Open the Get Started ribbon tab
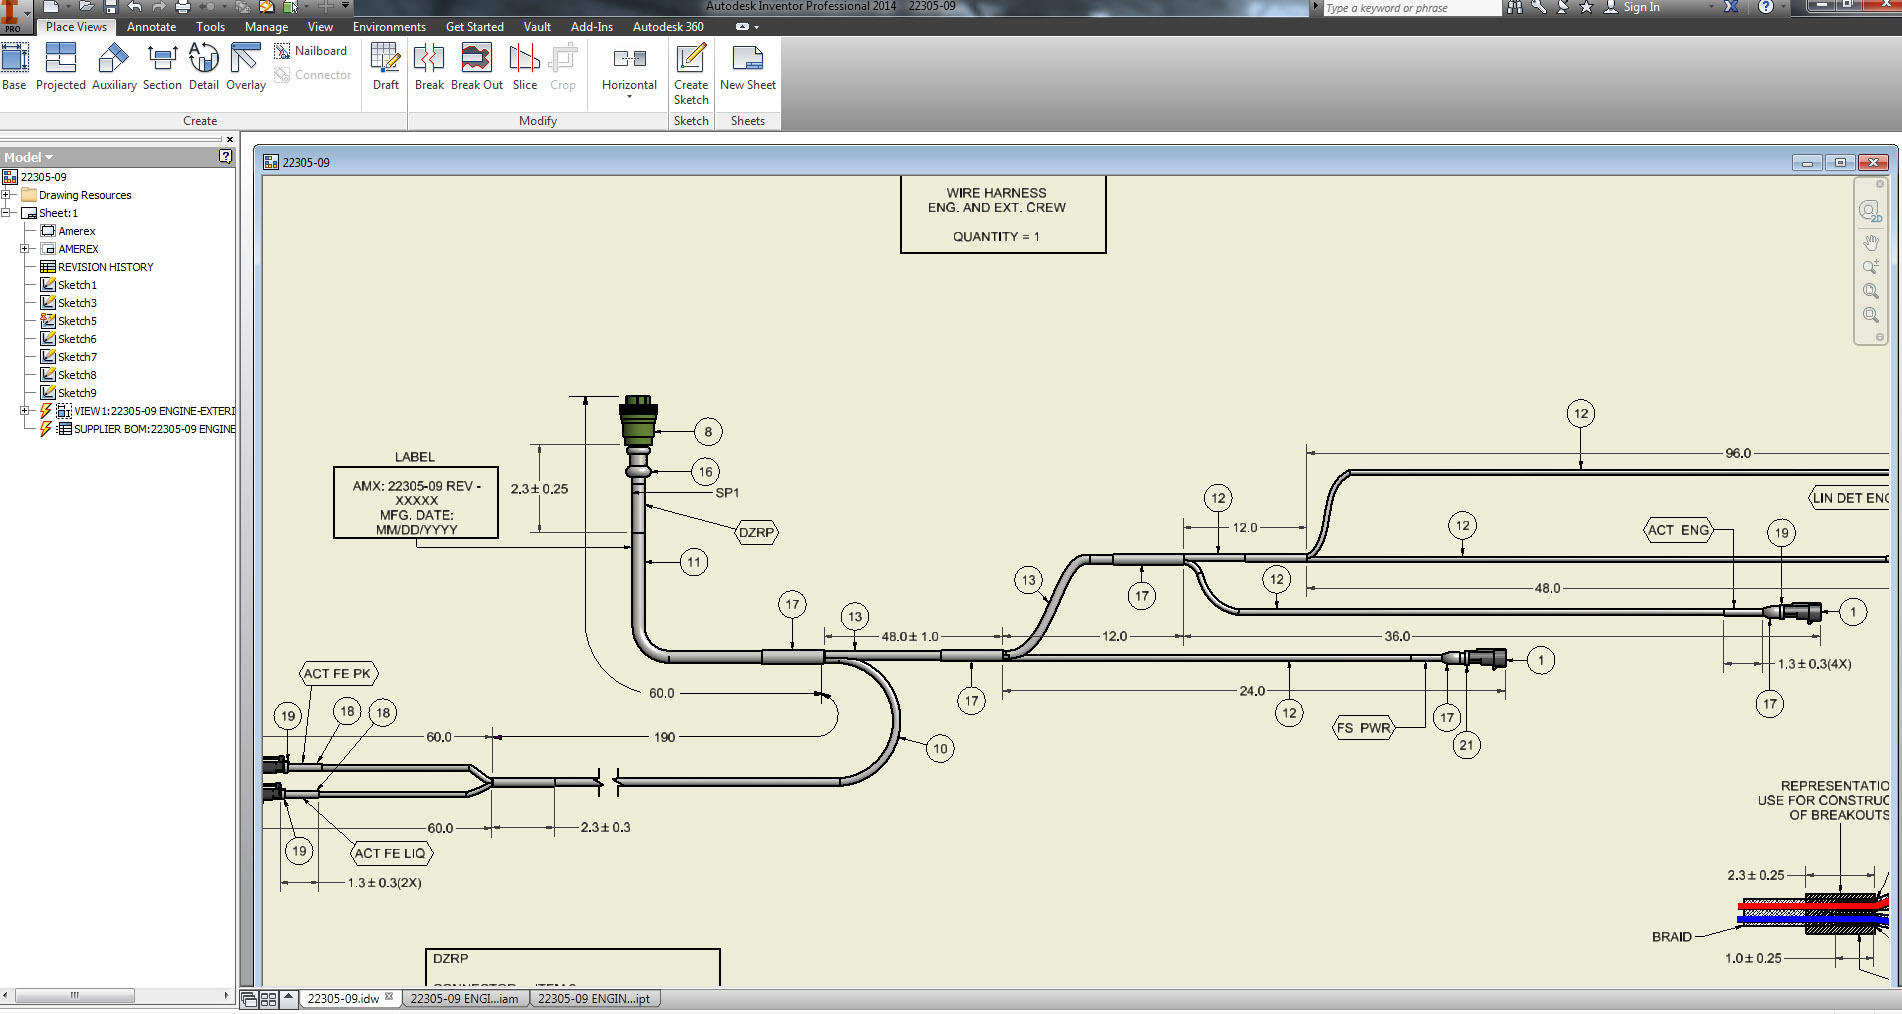 (474, 27)
